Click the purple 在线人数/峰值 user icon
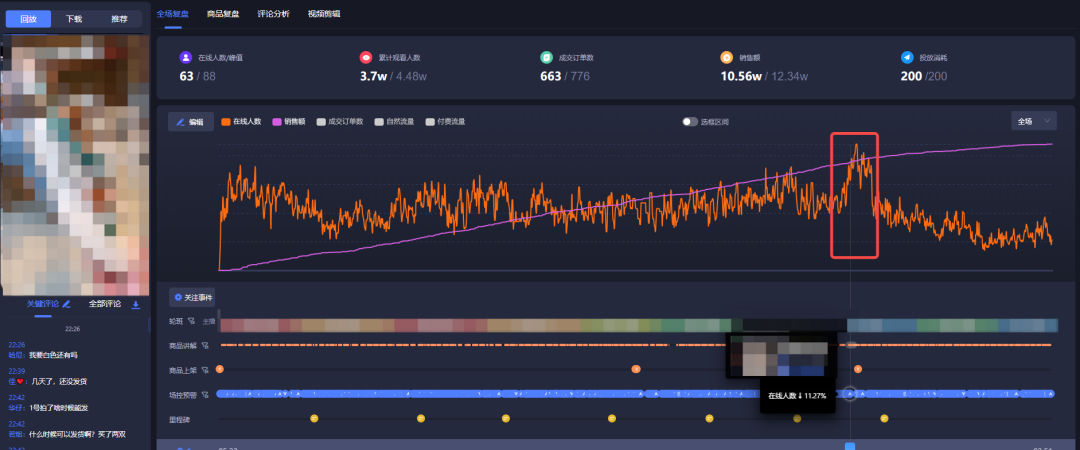Screen dimensions: 1080x450 (x=185, y=58)
